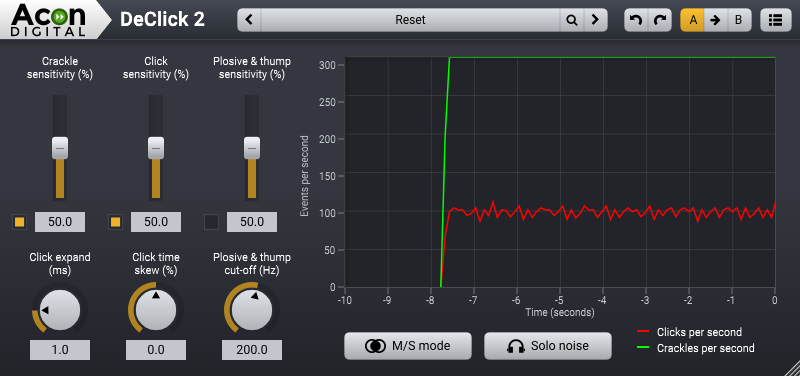Select the A settings slot

coord(692,20)
